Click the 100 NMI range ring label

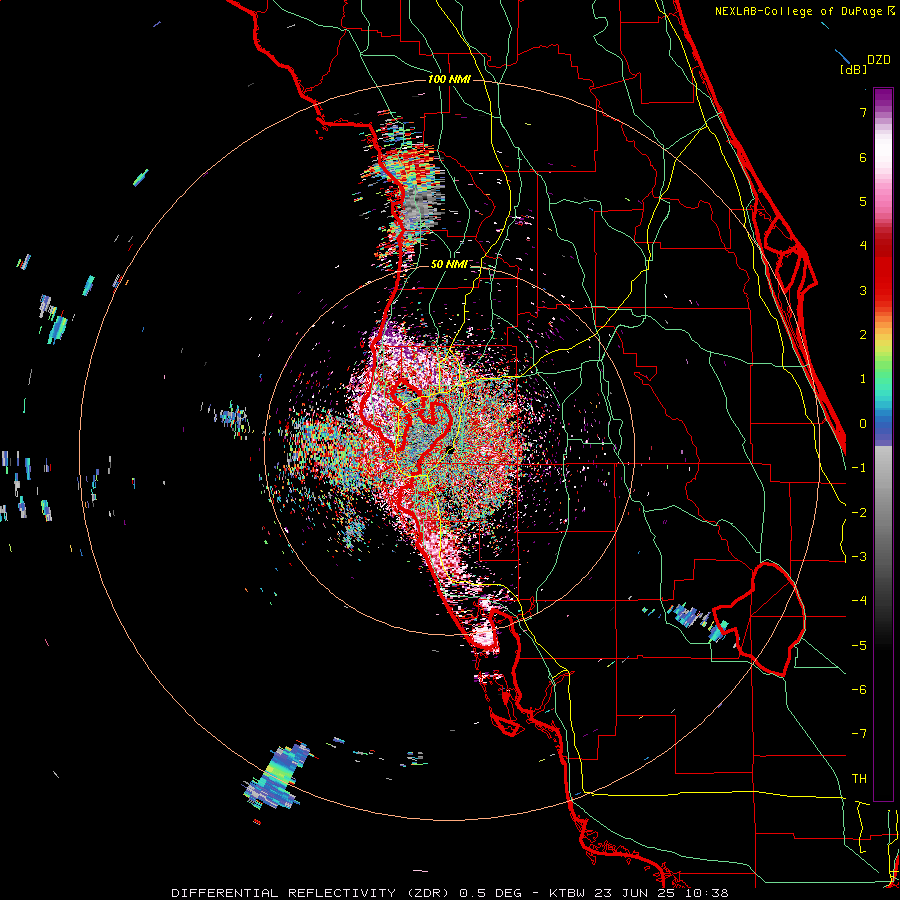[449, 79]
